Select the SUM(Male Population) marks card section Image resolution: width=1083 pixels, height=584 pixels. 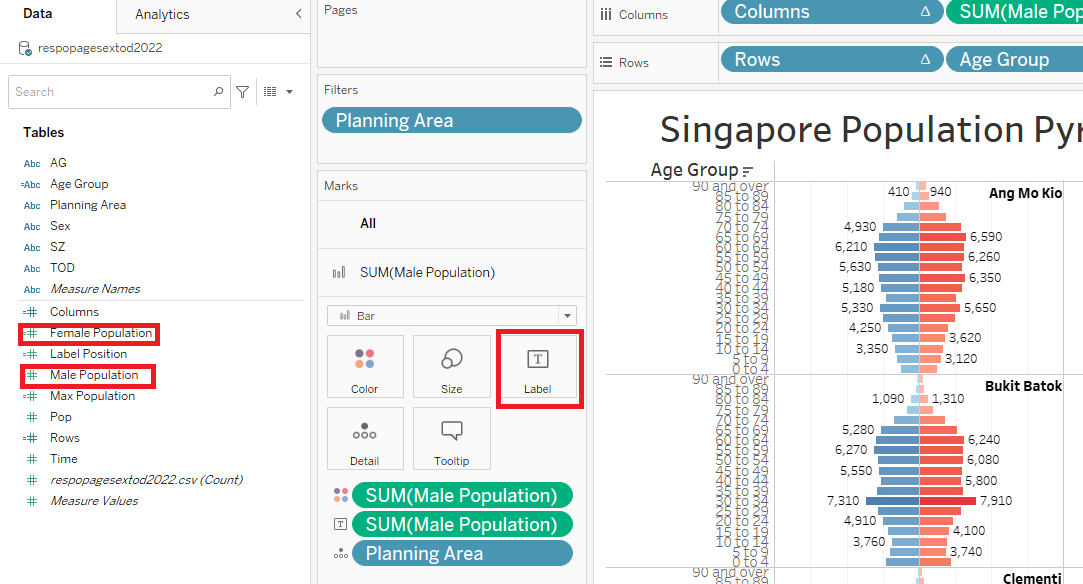point(427,272)
